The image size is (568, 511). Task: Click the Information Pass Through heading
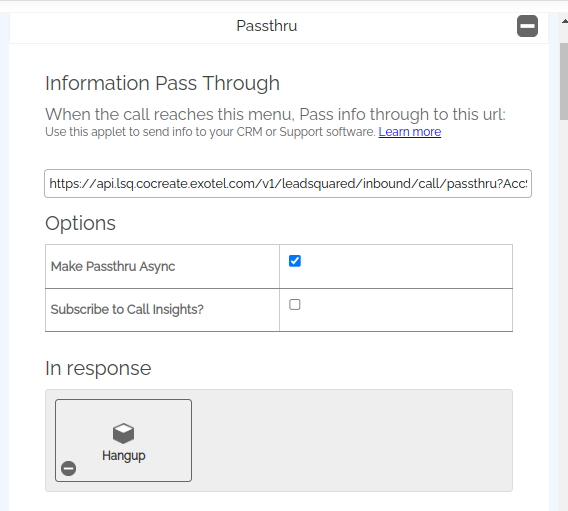[x=163, y=83]
